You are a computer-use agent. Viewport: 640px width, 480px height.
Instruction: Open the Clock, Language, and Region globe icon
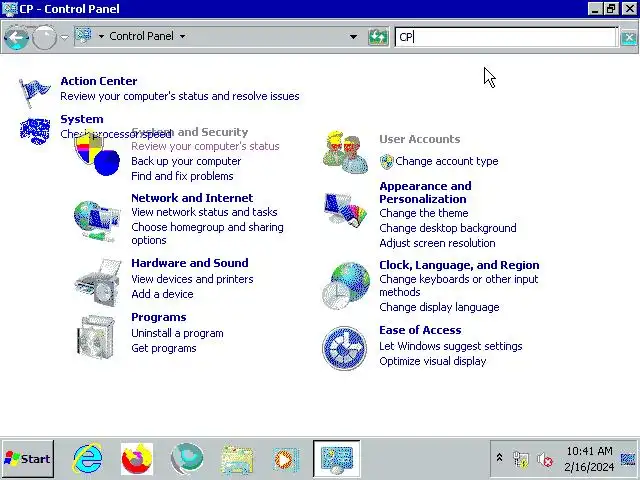345,286
